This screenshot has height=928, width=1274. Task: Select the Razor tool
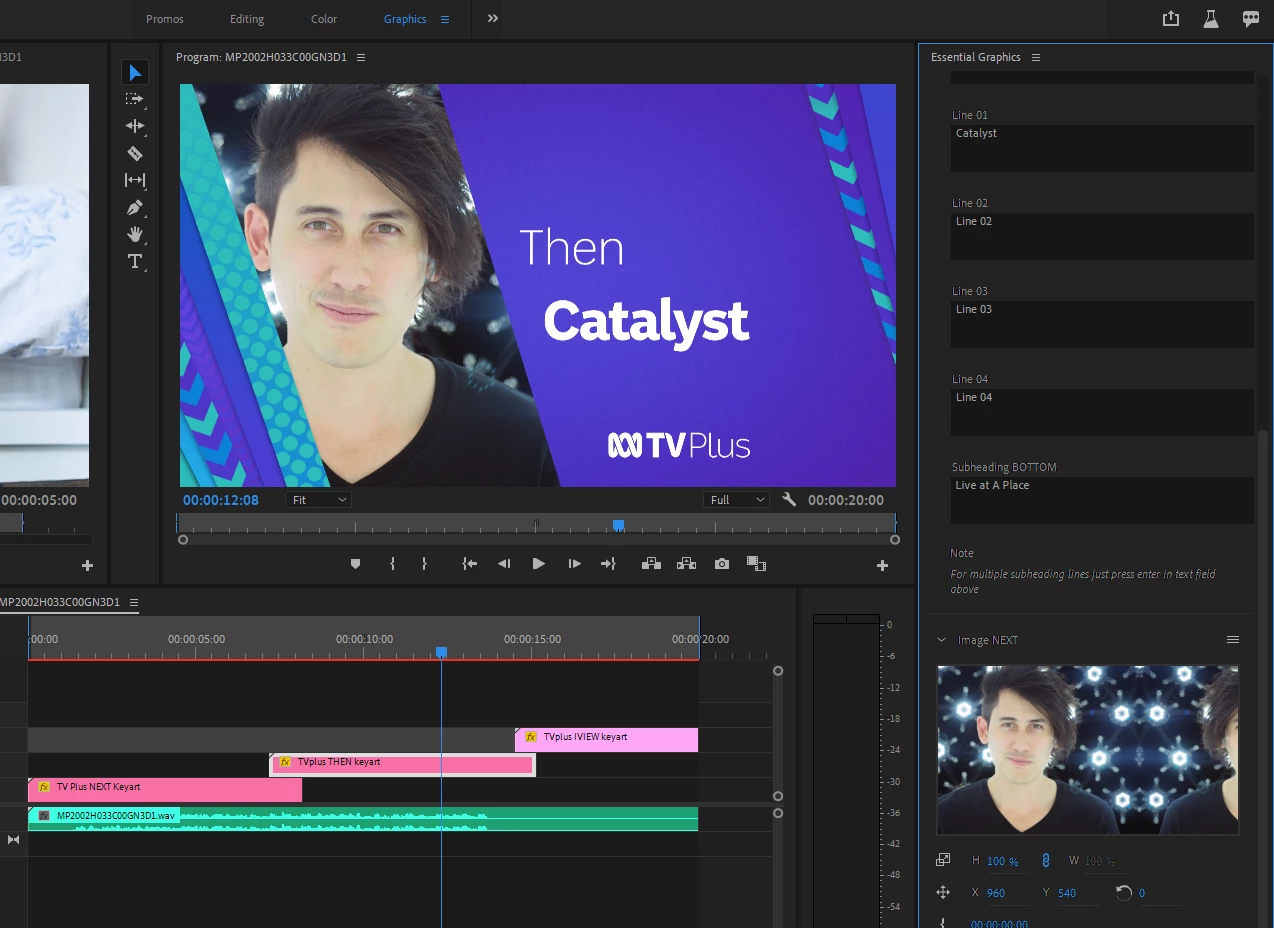tap(135, 153)
